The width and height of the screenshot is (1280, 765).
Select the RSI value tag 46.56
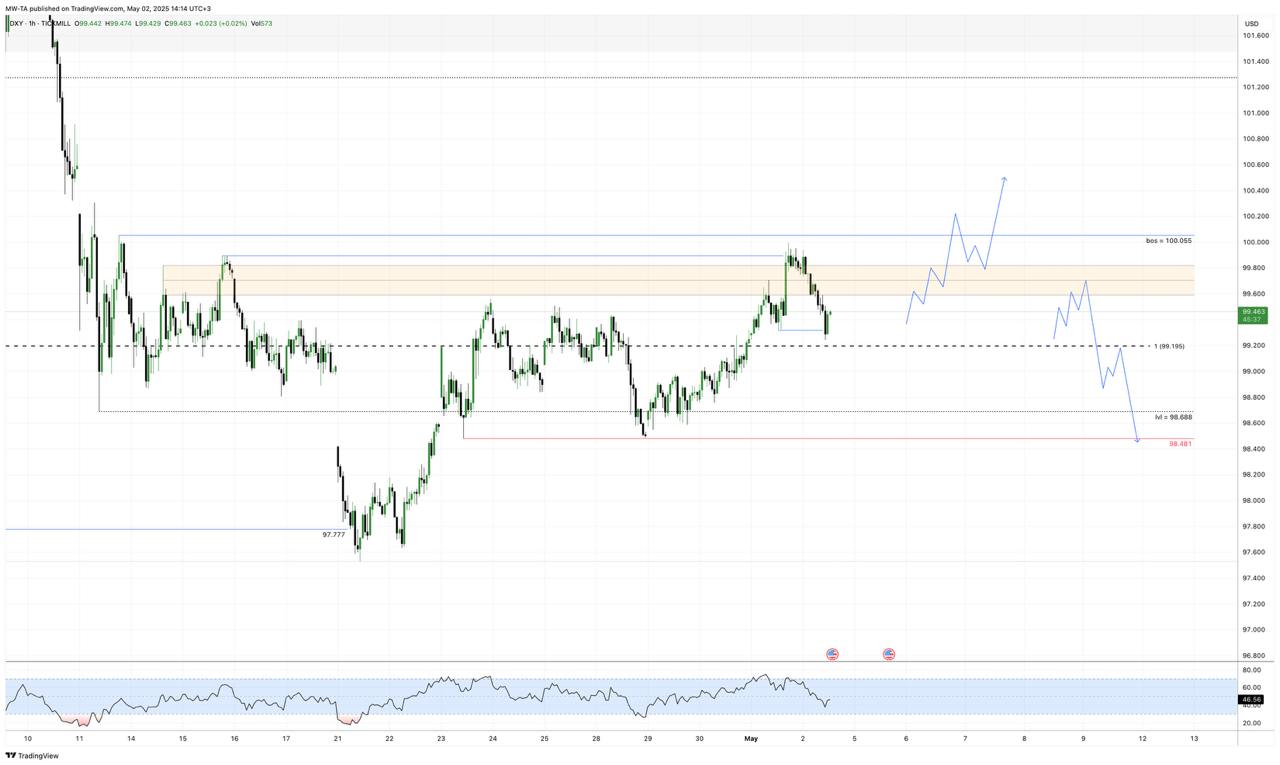coord(1252,699)
